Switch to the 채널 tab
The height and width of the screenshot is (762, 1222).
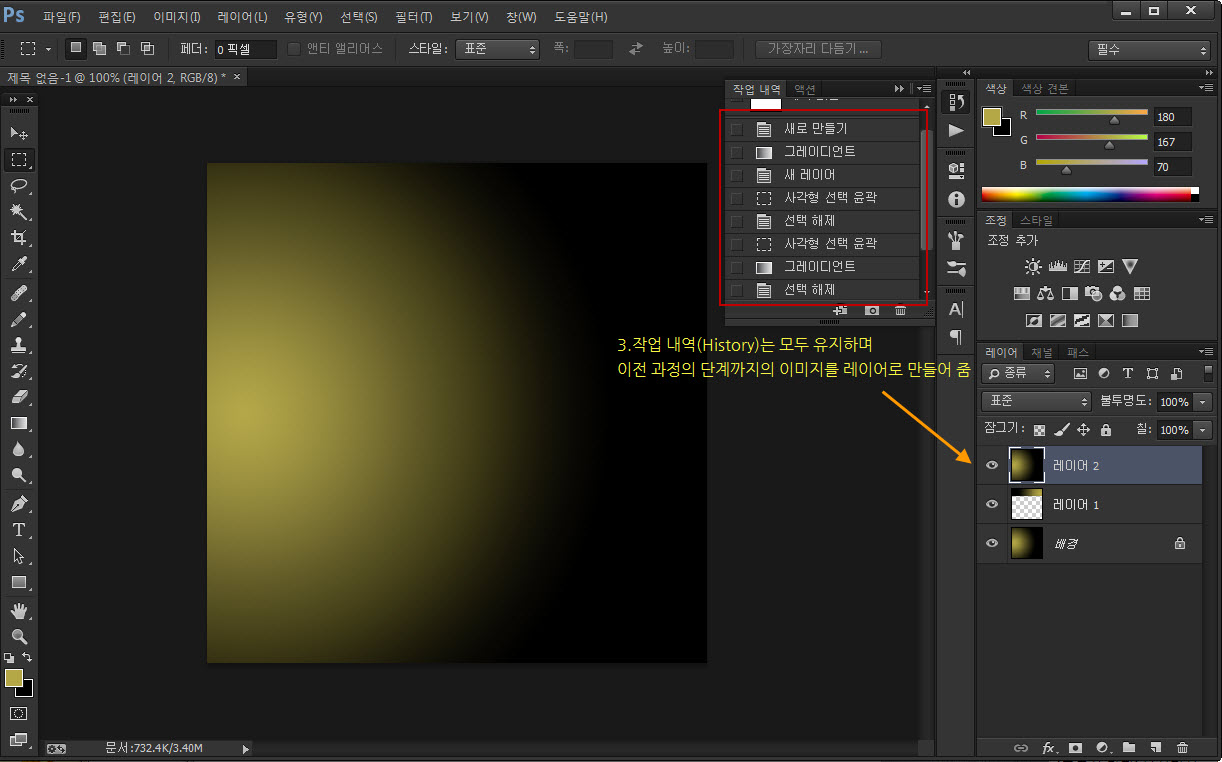point(1041,352)
